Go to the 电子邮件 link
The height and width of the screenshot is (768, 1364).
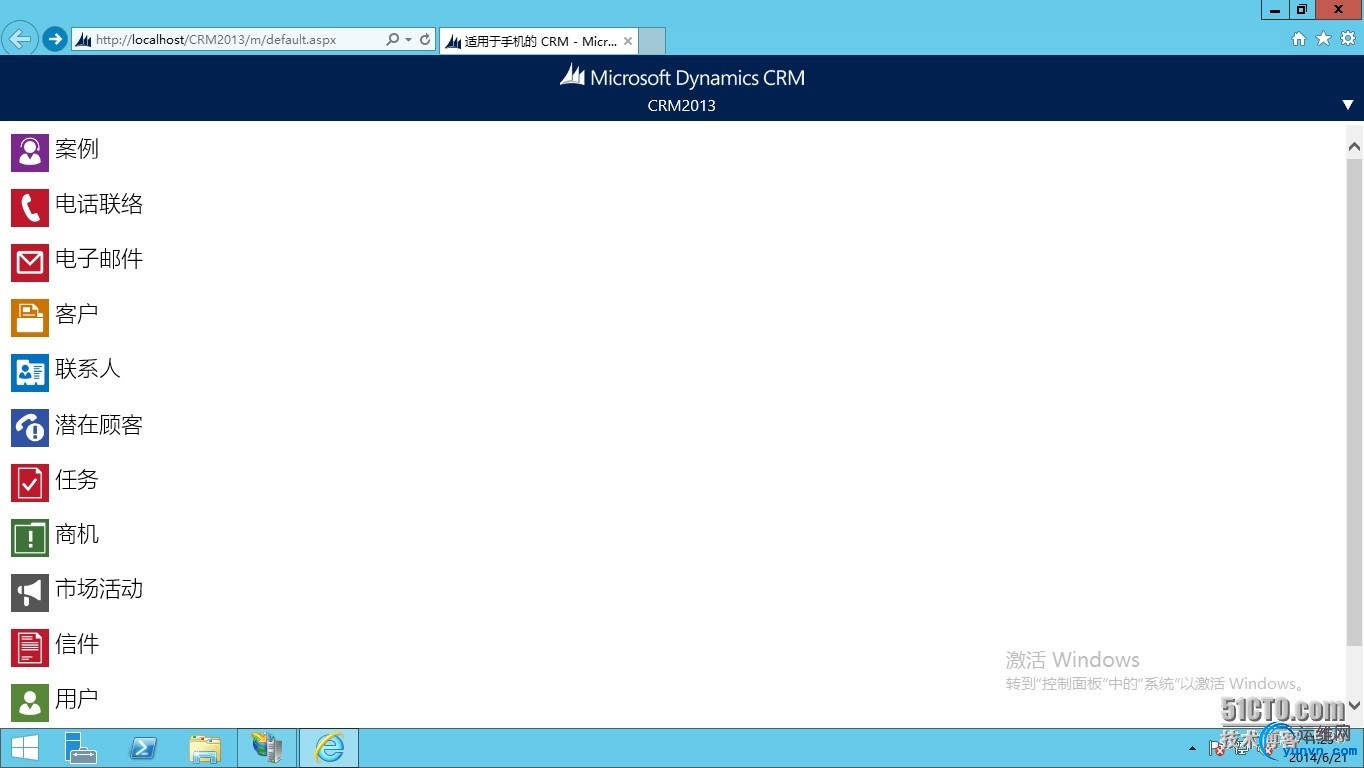pyautogui.click(x=99, y=259)
